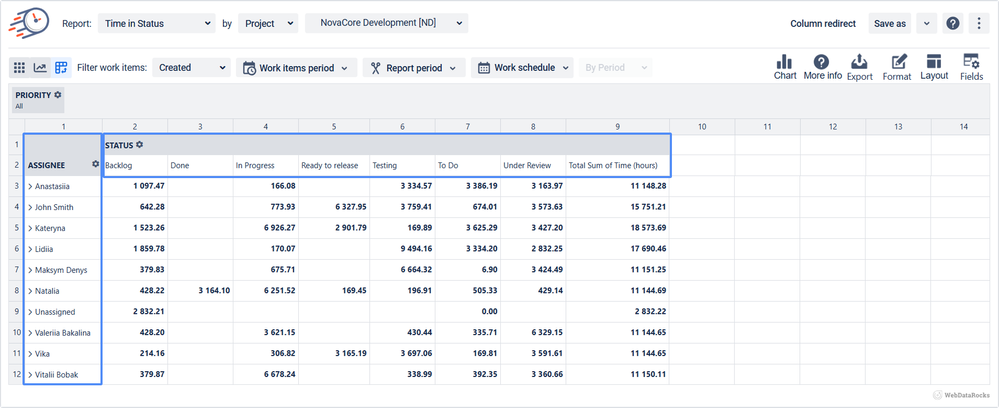Open the Layout icon
The width and height of the screenshot is (999, 408).
click(x=934, y=67)
